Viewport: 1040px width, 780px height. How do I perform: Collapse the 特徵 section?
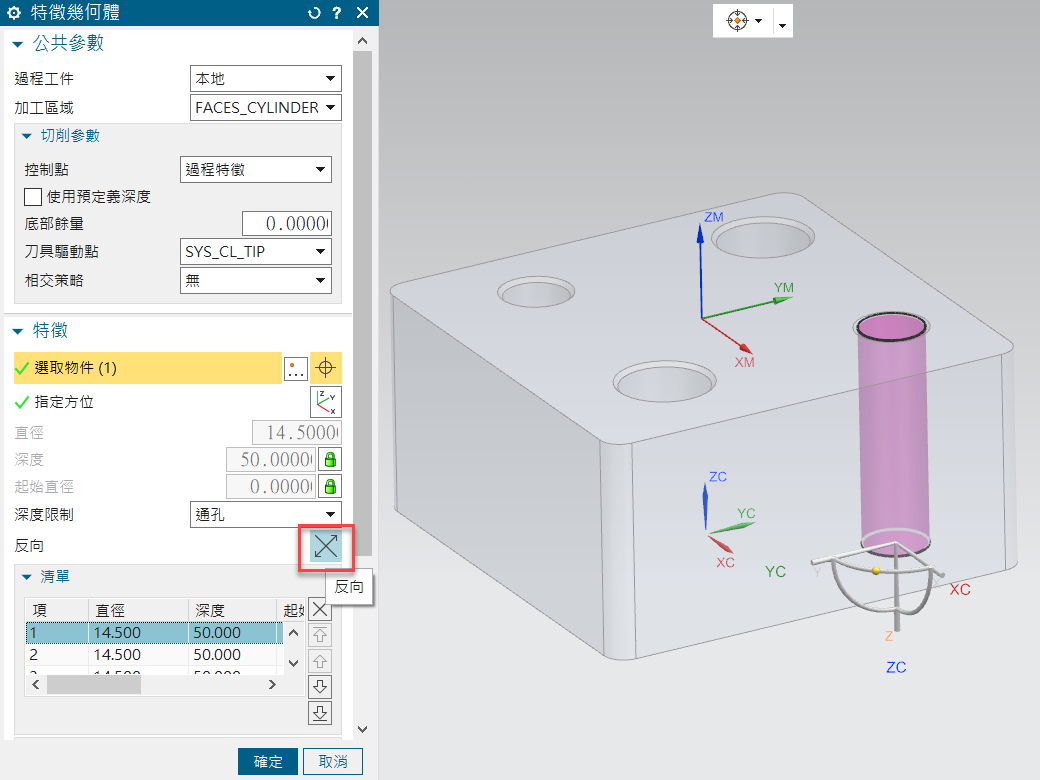coord(18,331)
